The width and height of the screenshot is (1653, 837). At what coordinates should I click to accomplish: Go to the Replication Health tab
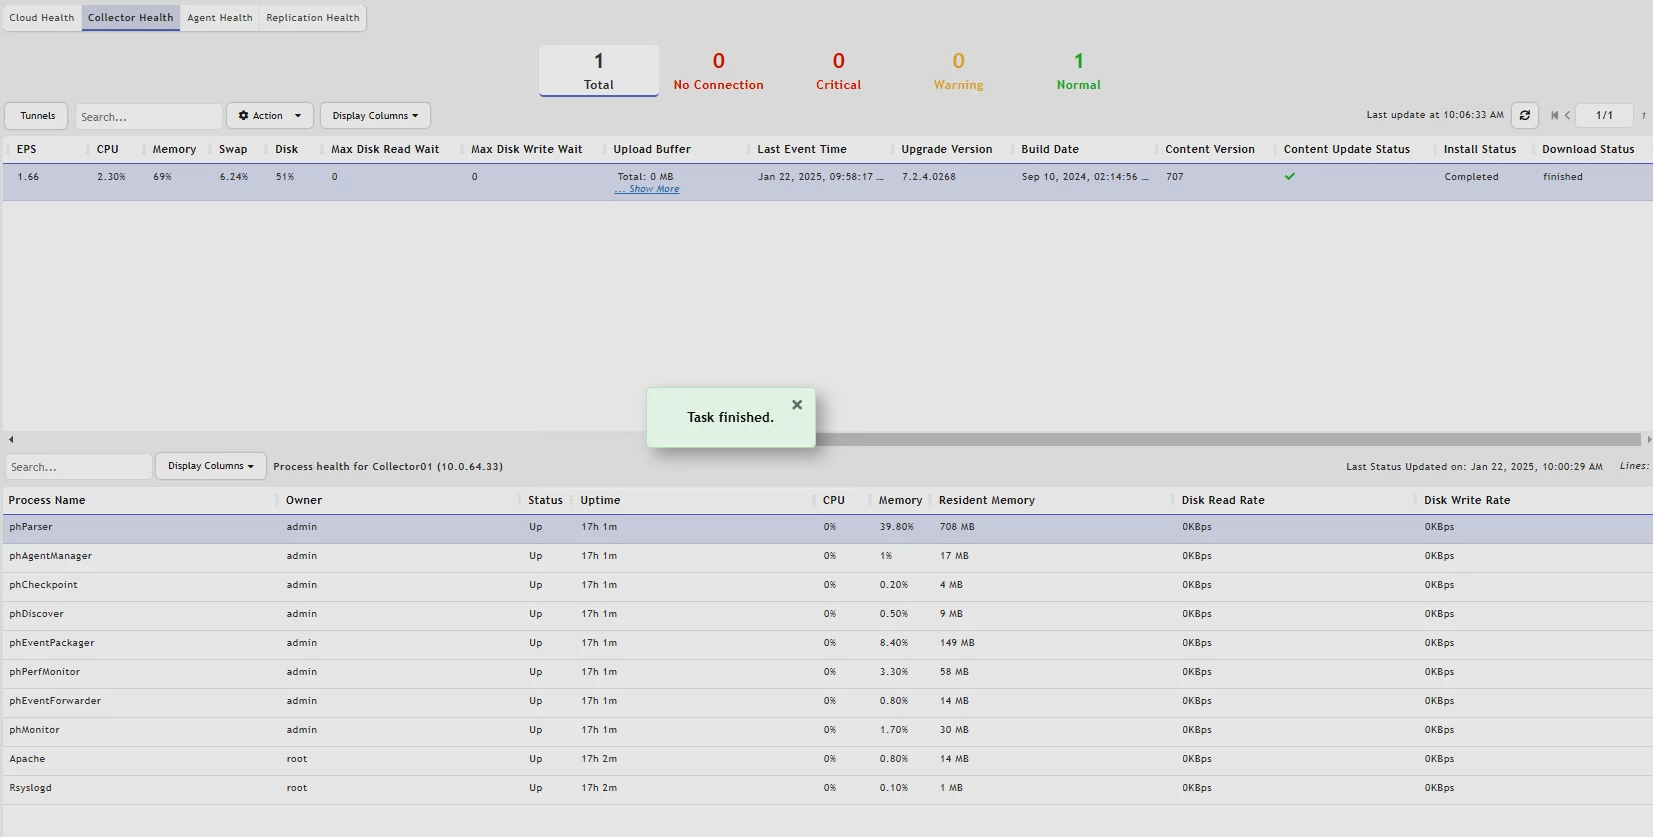point(313,18)
